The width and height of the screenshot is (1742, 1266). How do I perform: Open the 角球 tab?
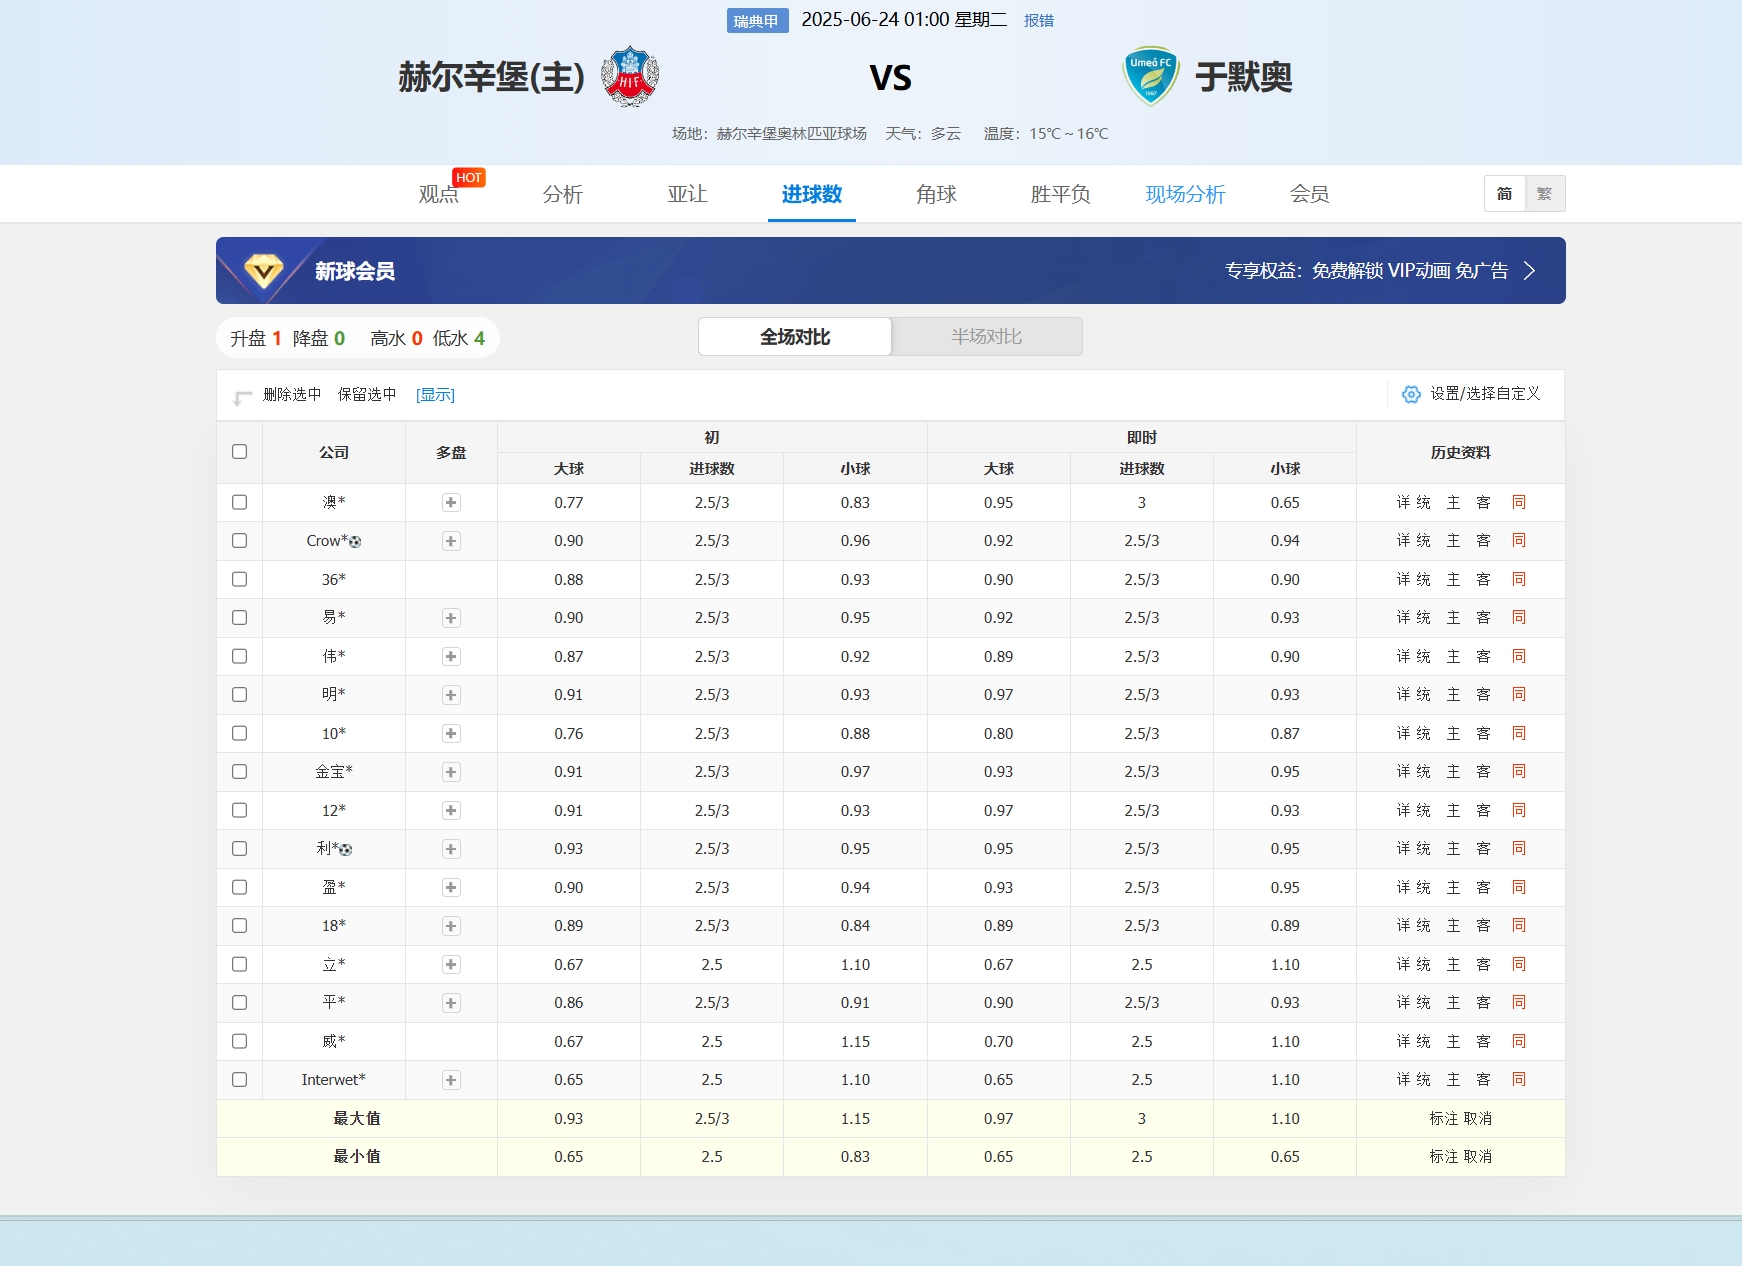point(936,194)
